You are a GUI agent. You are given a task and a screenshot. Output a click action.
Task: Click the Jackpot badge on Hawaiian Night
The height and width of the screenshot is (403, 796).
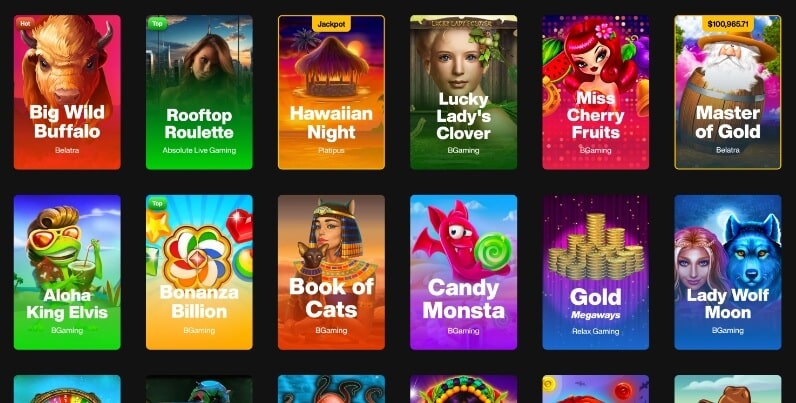tap(331, 24)
